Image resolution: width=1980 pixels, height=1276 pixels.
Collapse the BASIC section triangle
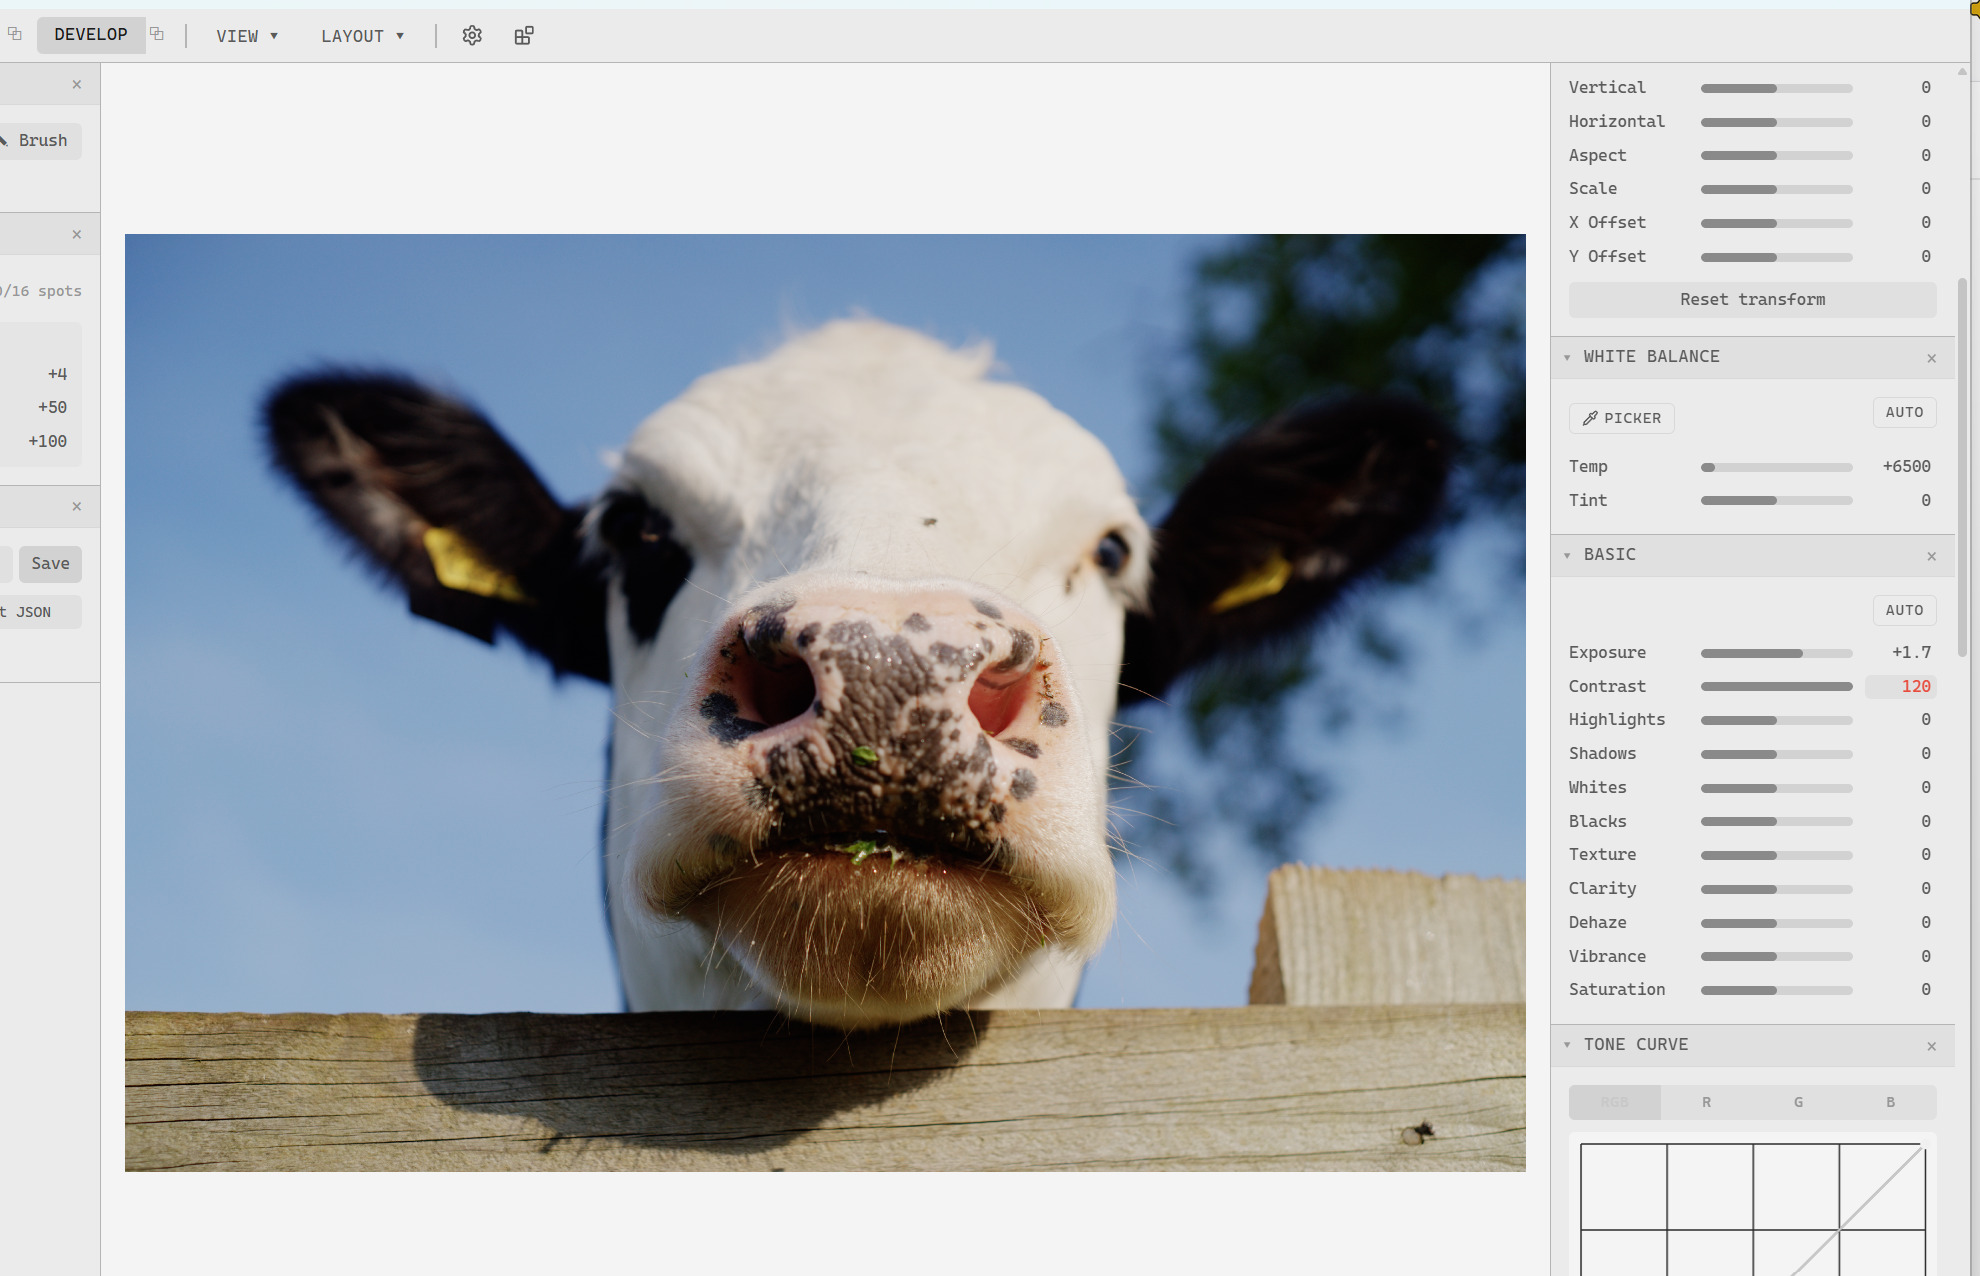coord(1567,555)
